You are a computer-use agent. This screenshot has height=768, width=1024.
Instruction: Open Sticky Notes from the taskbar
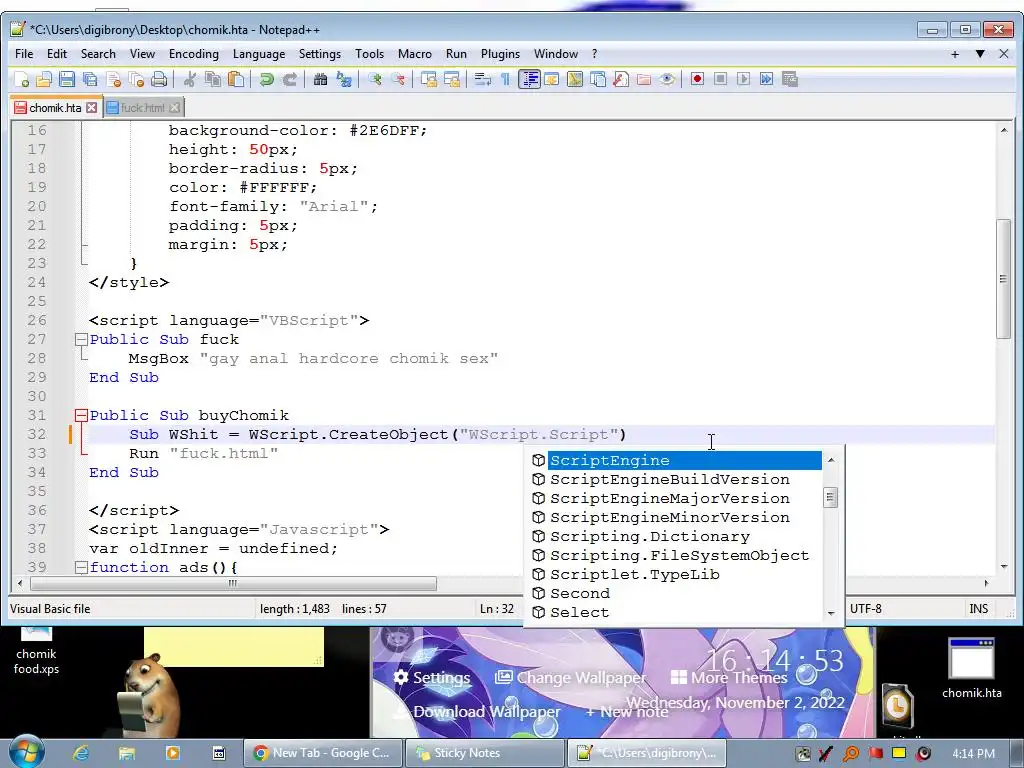pyautogui.click(x=485, y=753)
